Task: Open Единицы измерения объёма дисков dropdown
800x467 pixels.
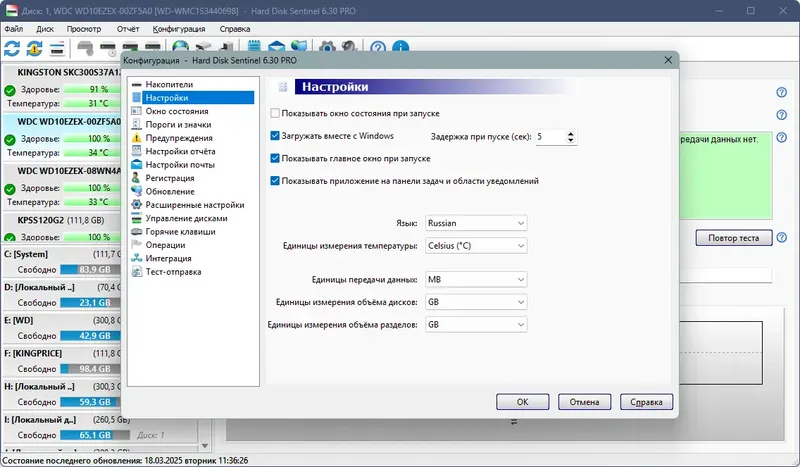Action: [x=476, y=302]
